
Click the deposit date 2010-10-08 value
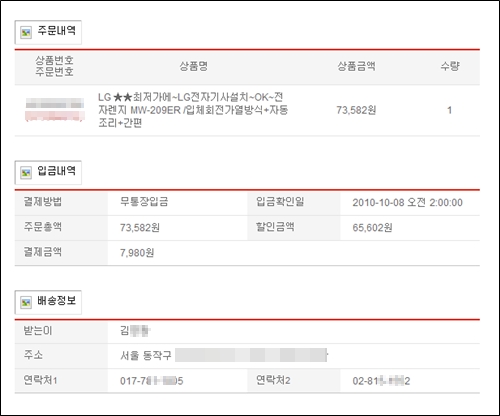coord(407,202)
